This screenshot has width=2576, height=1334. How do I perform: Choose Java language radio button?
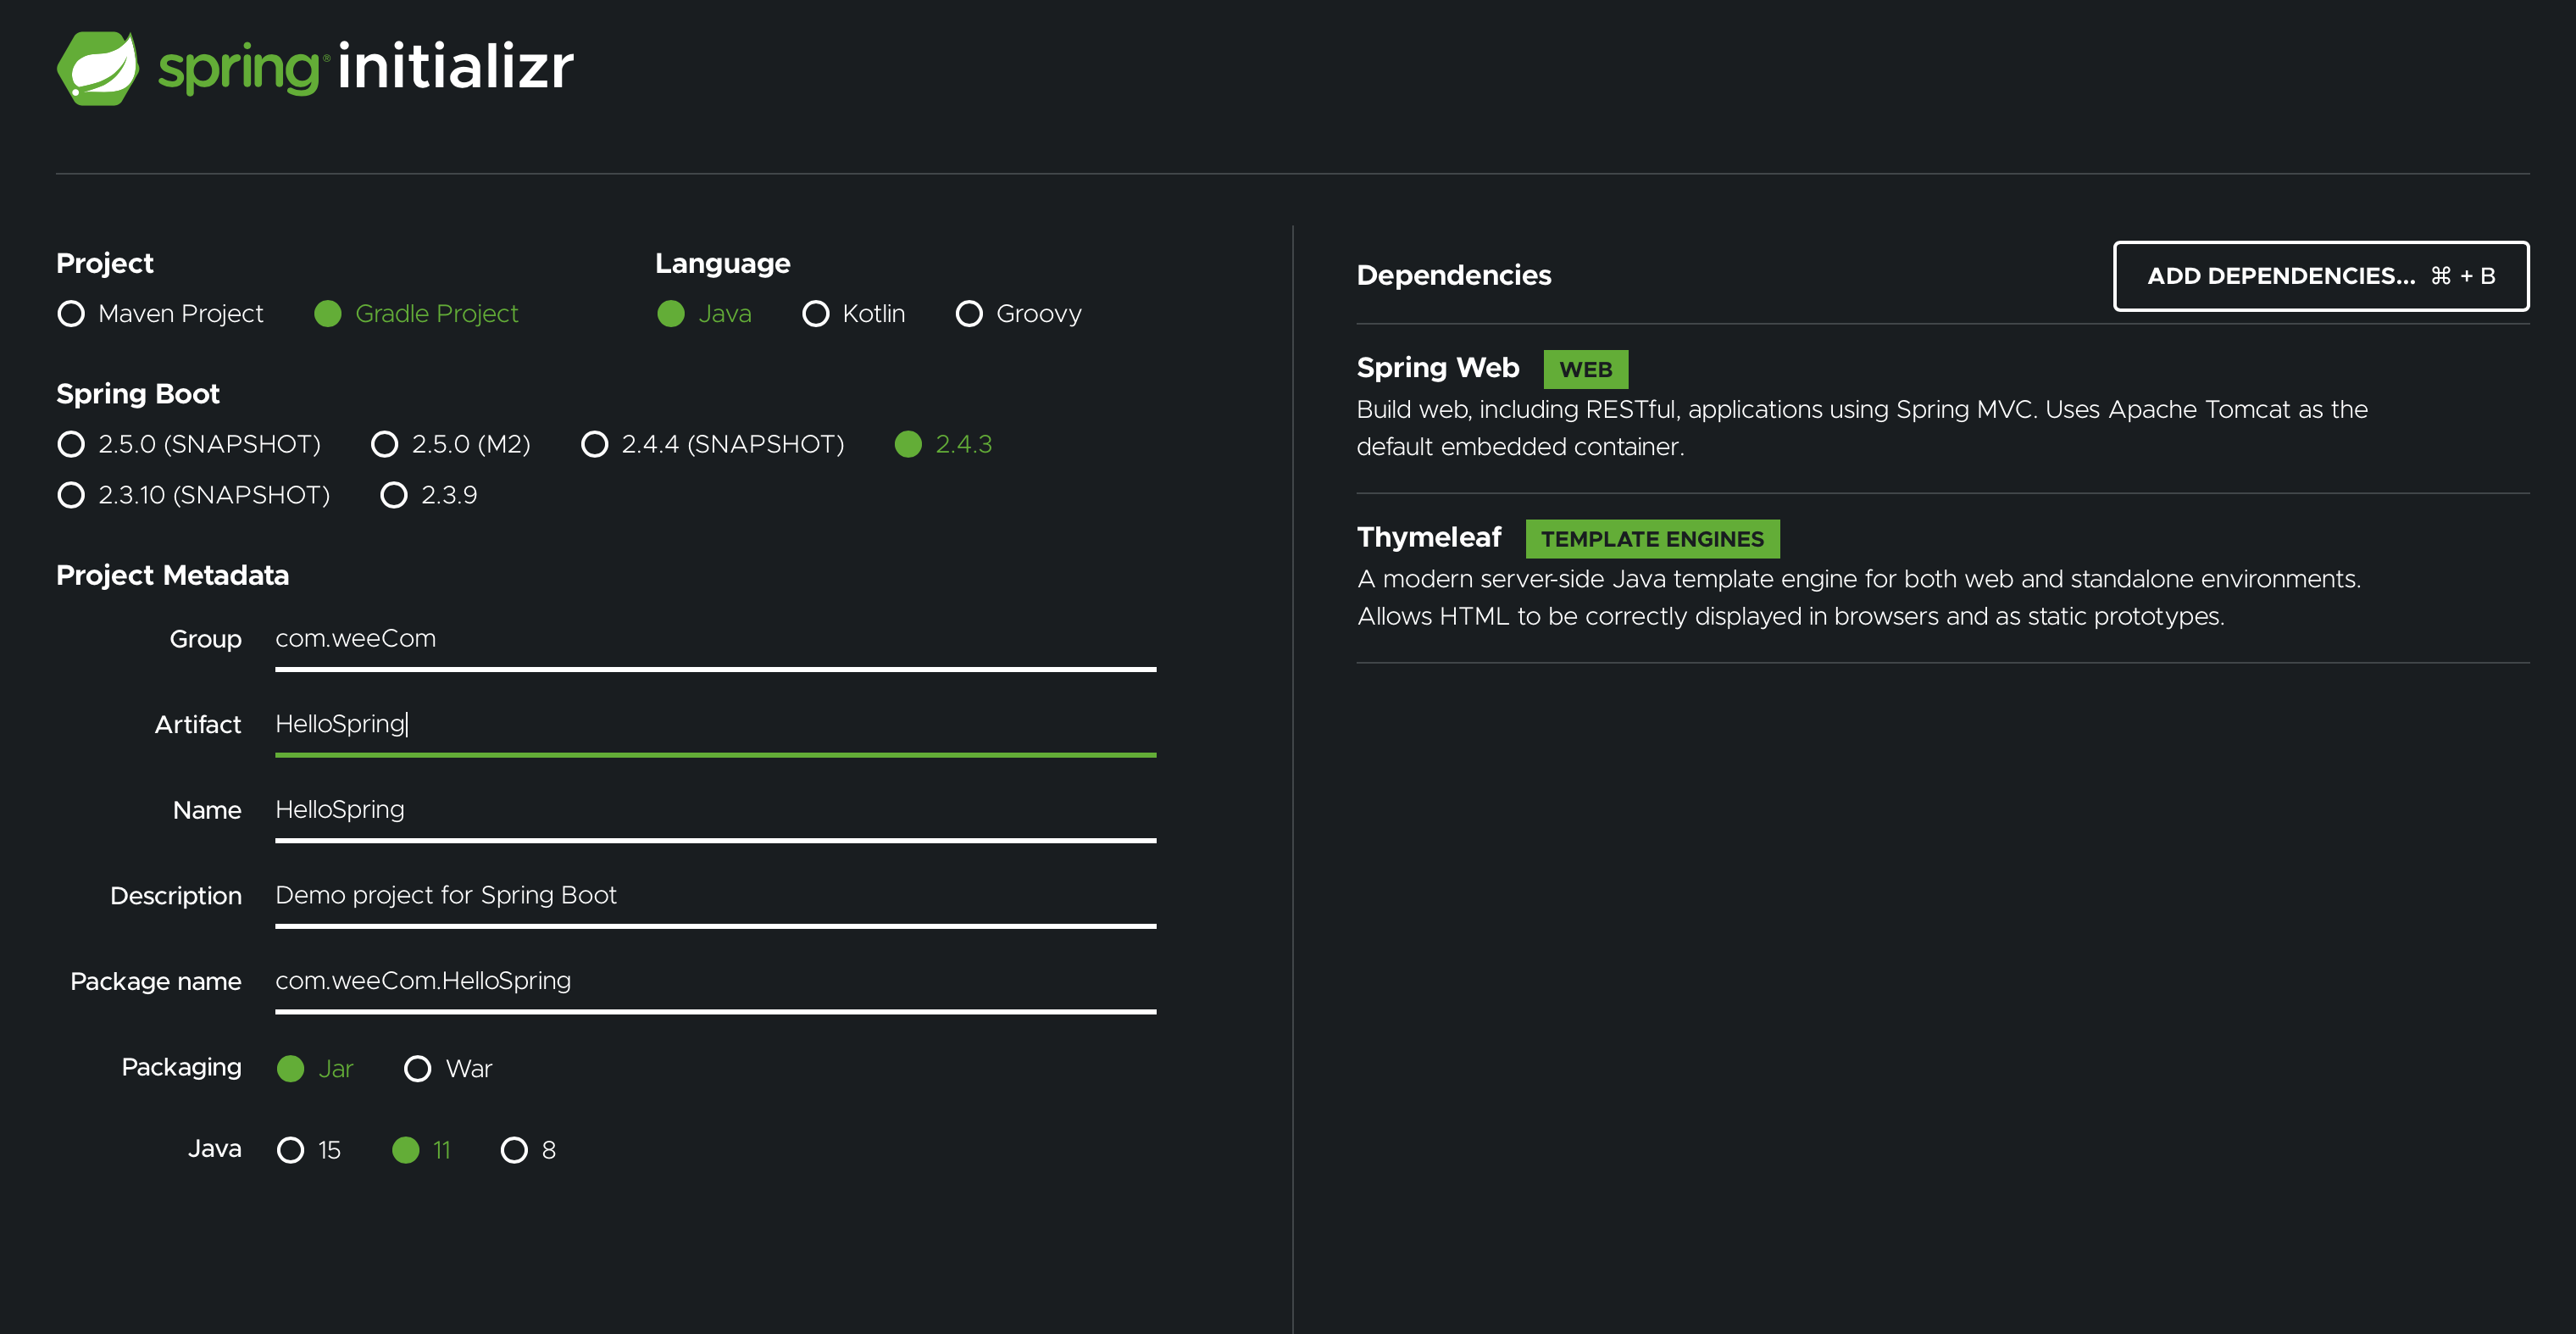[671, 314]
